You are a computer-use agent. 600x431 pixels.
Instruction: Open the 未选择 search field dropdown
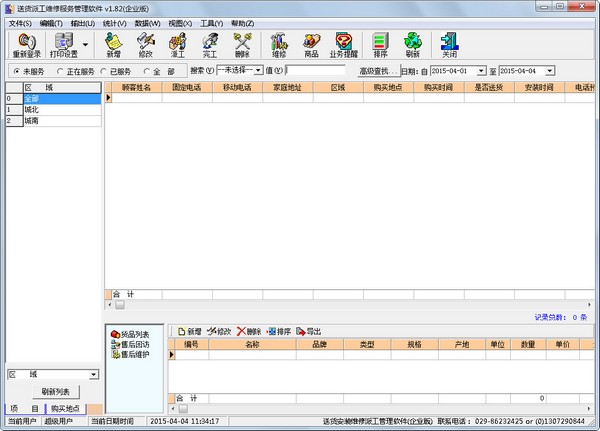click(x=258, y=71)
